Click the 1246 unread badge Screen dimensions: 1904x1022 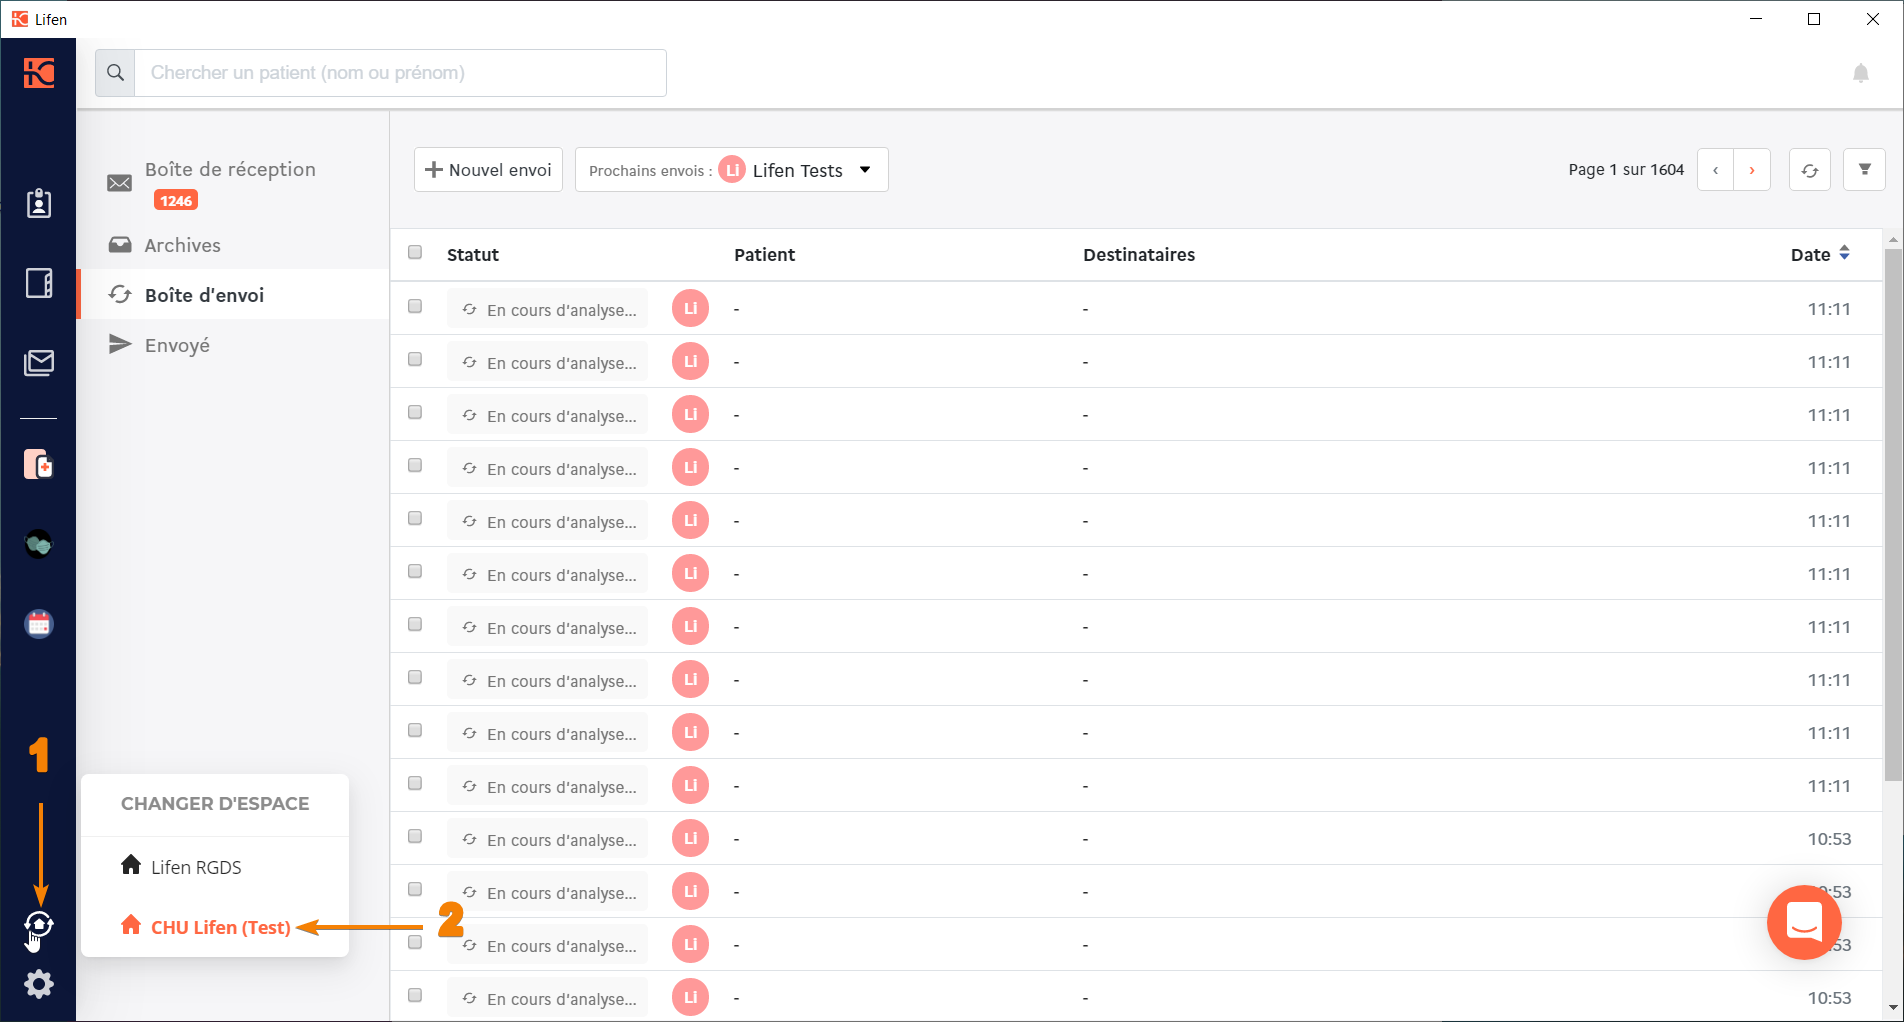pyautogui.click(x=176, y=201)
